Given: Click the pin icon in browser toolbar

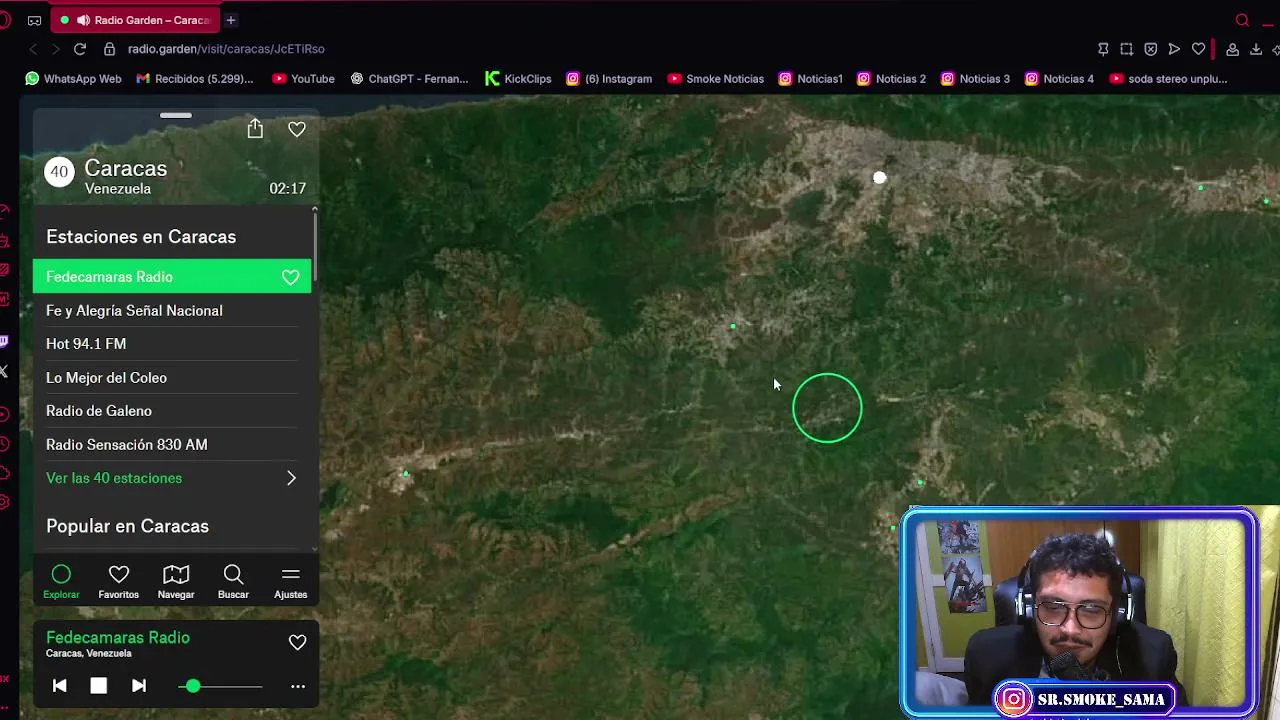Looking at the screenshot, I should pyautogui.click(x=1103, y=49).
